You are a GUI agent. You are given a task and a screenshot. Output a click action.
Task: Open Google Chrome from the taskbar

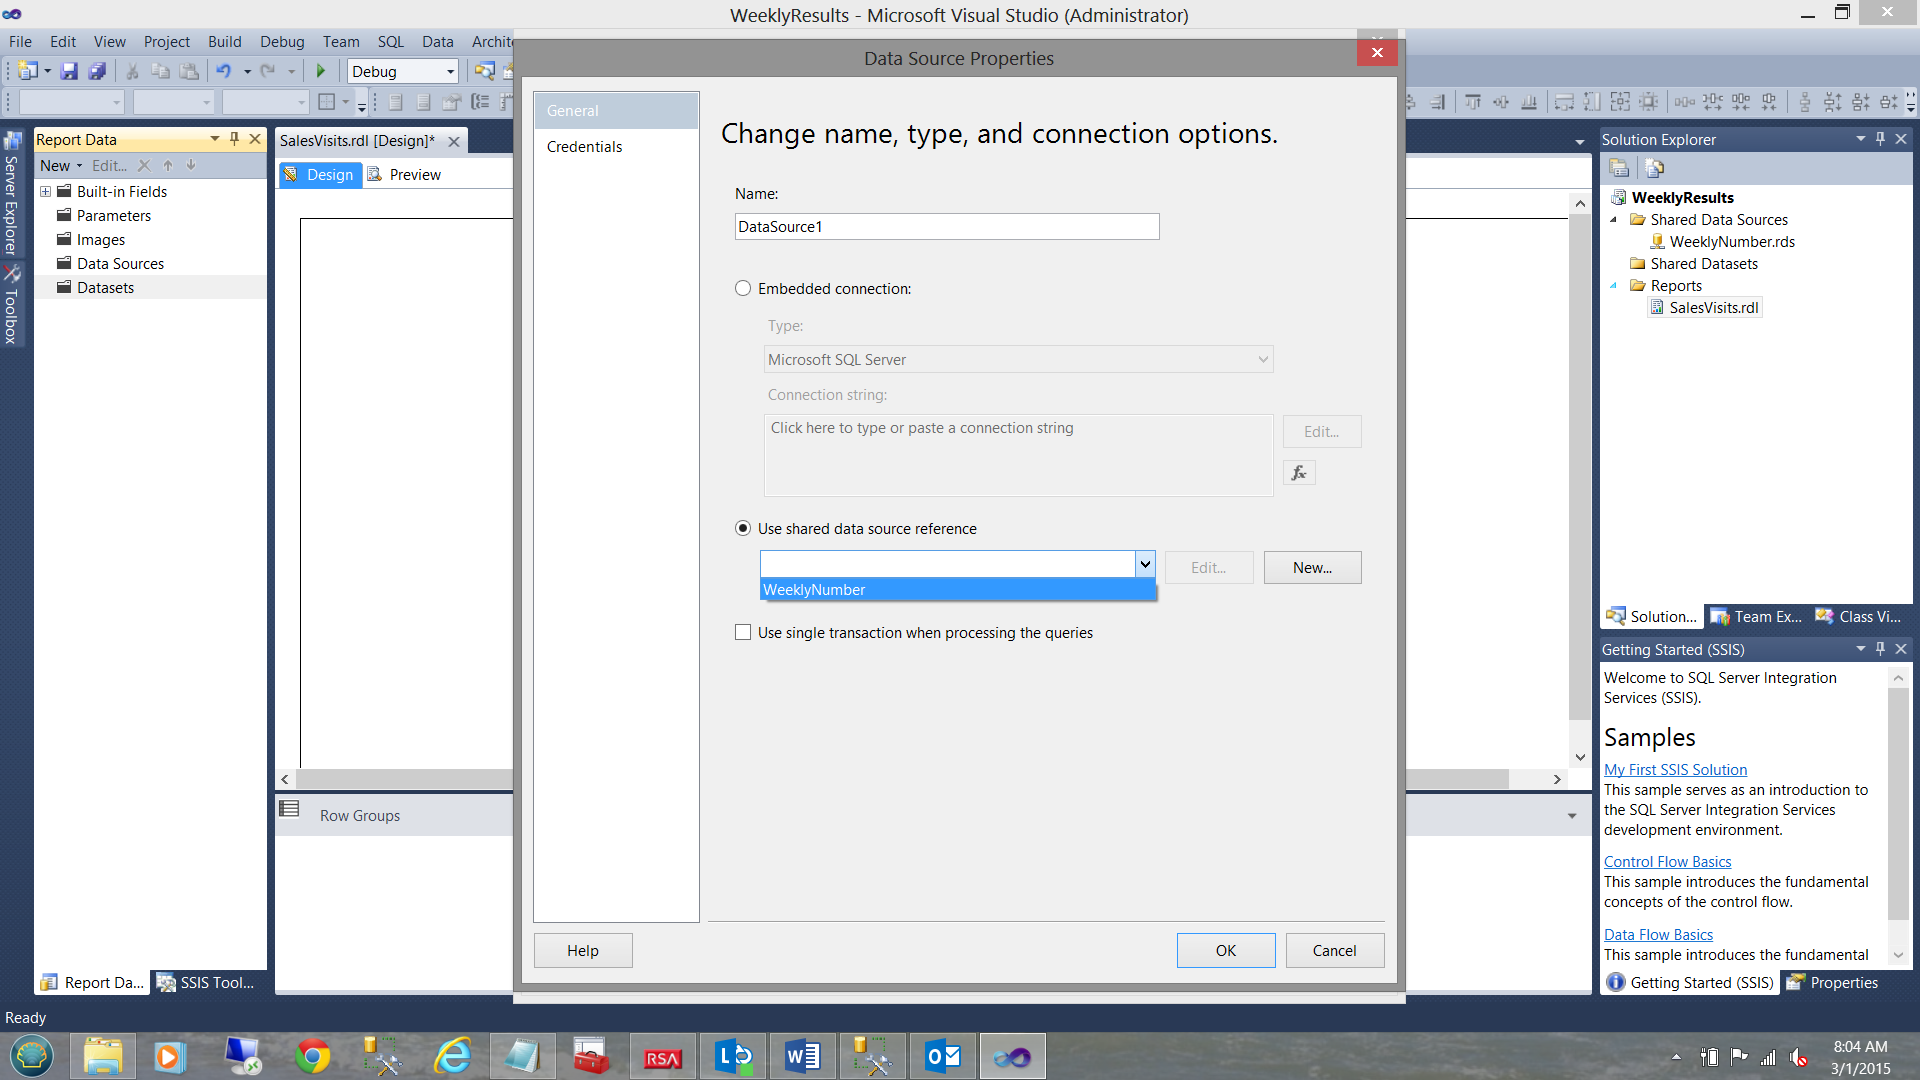[x=312, y=1057]
